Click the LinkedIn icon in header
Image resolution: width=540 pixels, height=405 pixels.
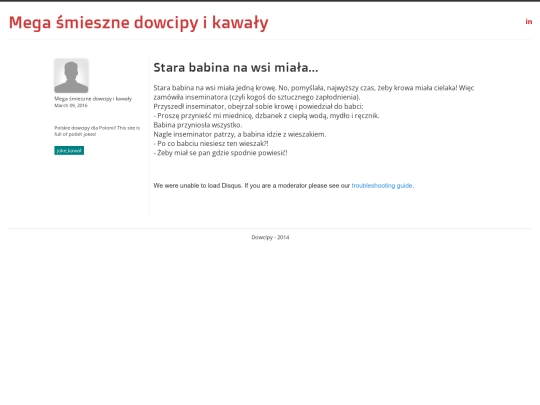(529, 22)
